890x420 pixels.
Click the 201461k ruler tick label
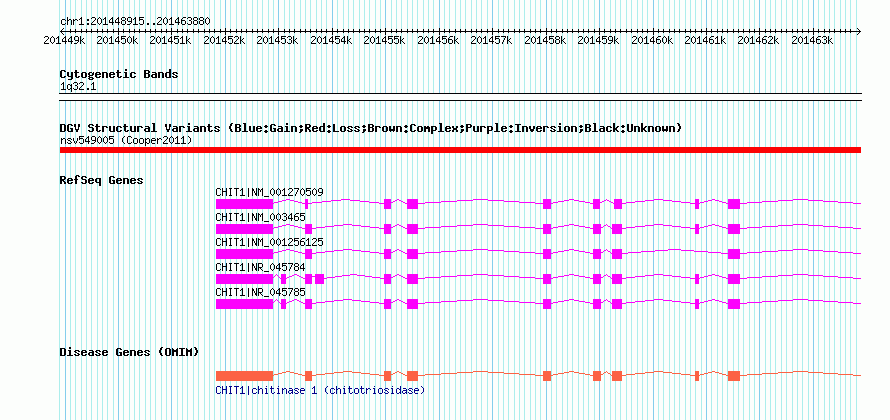706,40
